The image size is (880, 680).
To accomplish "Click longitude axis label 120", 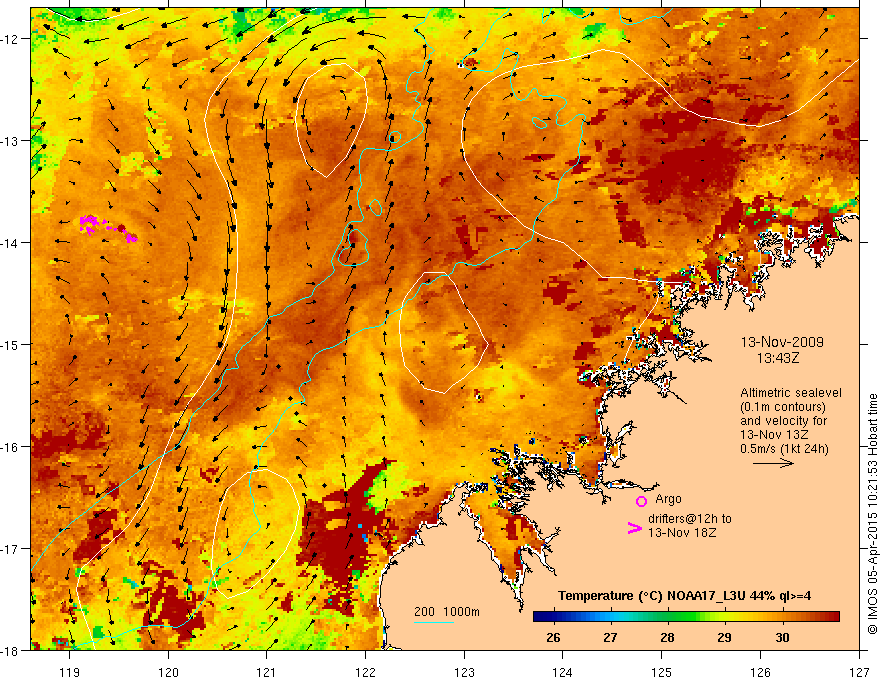I will point(168,672).
